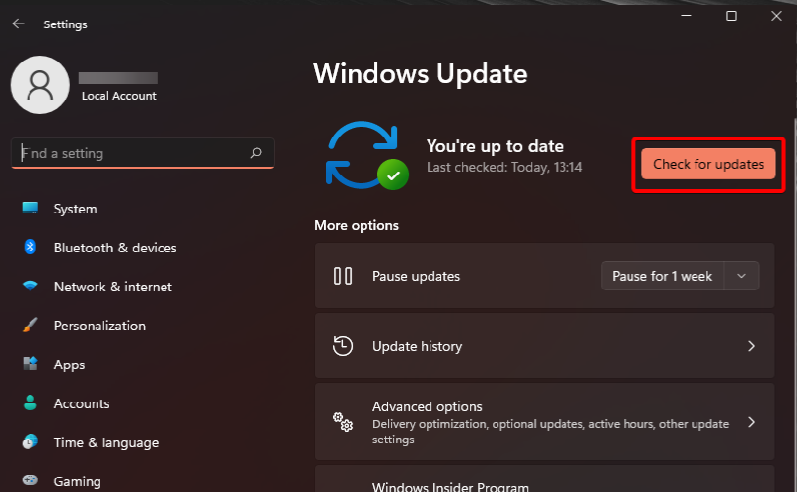Go back with the Settings back arrow
The image size is (797, 492).
(x=19, y=24)
